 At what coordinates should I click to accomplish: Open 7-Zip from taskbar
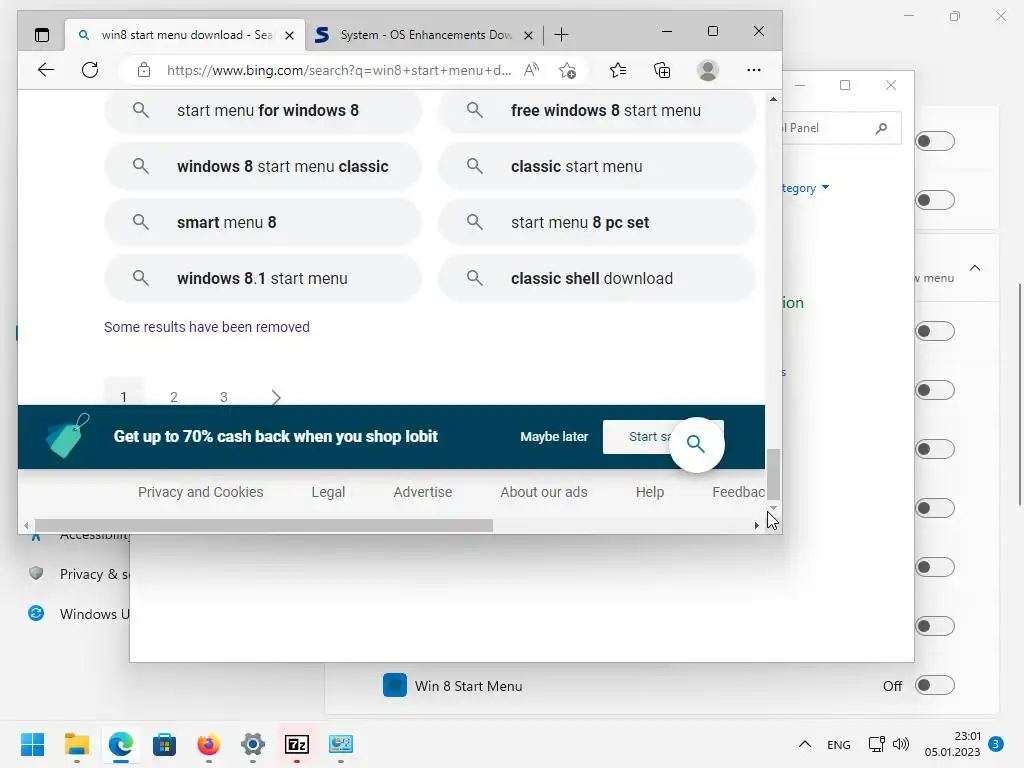297,744
